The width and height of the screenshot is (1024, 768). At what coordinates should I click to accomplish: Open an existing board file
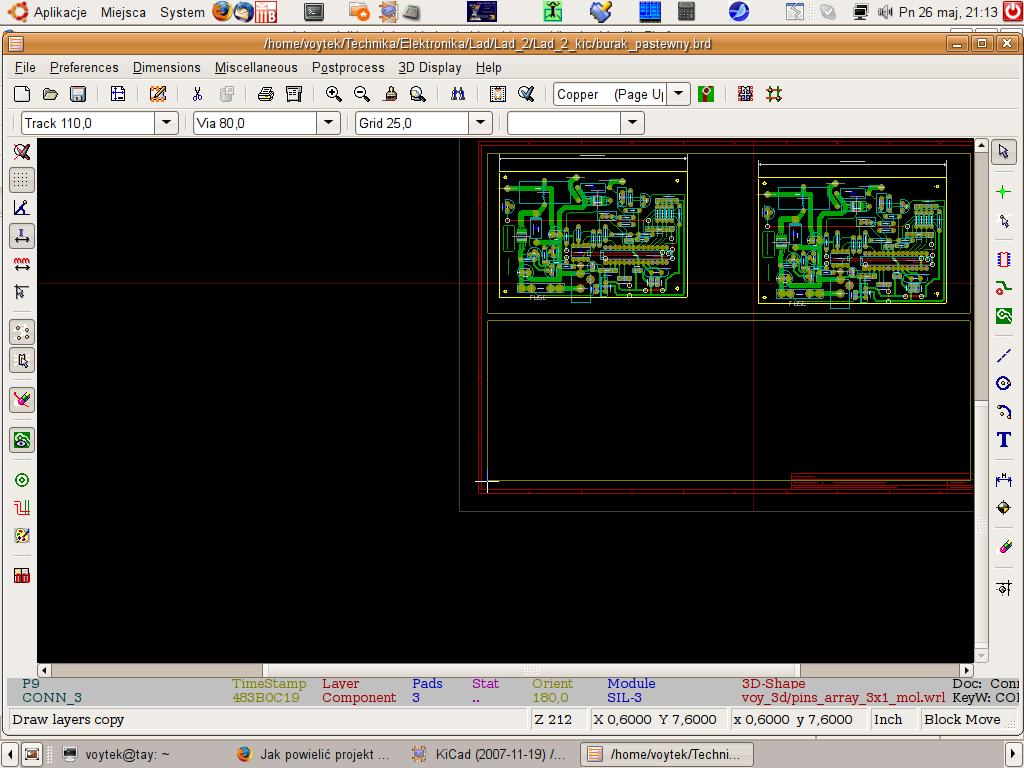[50, 94]
